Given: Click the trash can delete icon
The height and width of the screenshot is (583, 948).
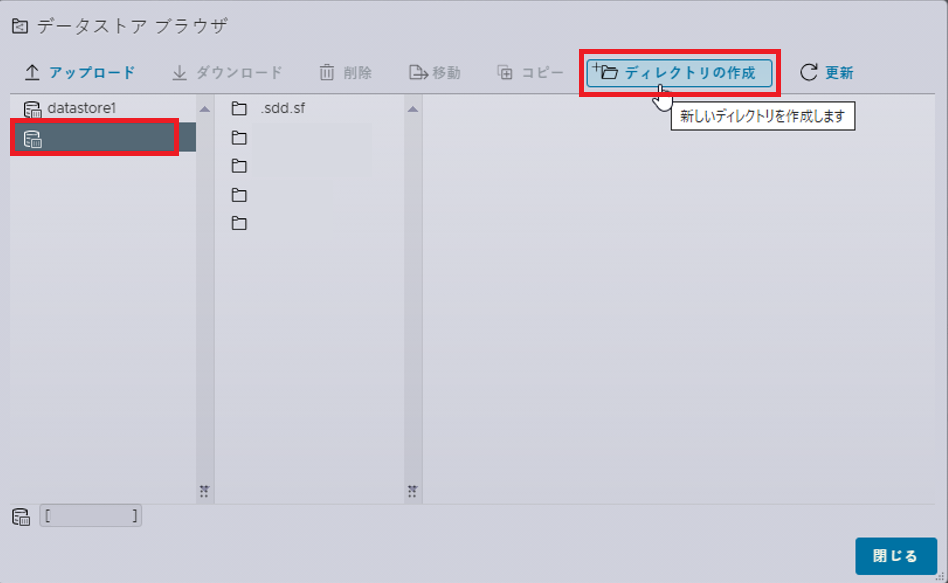Looking at the screenshot, I should coord(326,73).
